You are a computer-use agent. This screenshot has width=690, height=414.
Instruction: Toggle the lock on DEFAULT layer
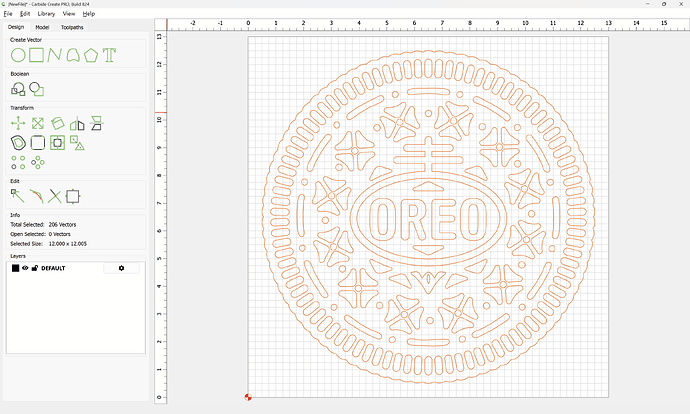coord(35,268)
